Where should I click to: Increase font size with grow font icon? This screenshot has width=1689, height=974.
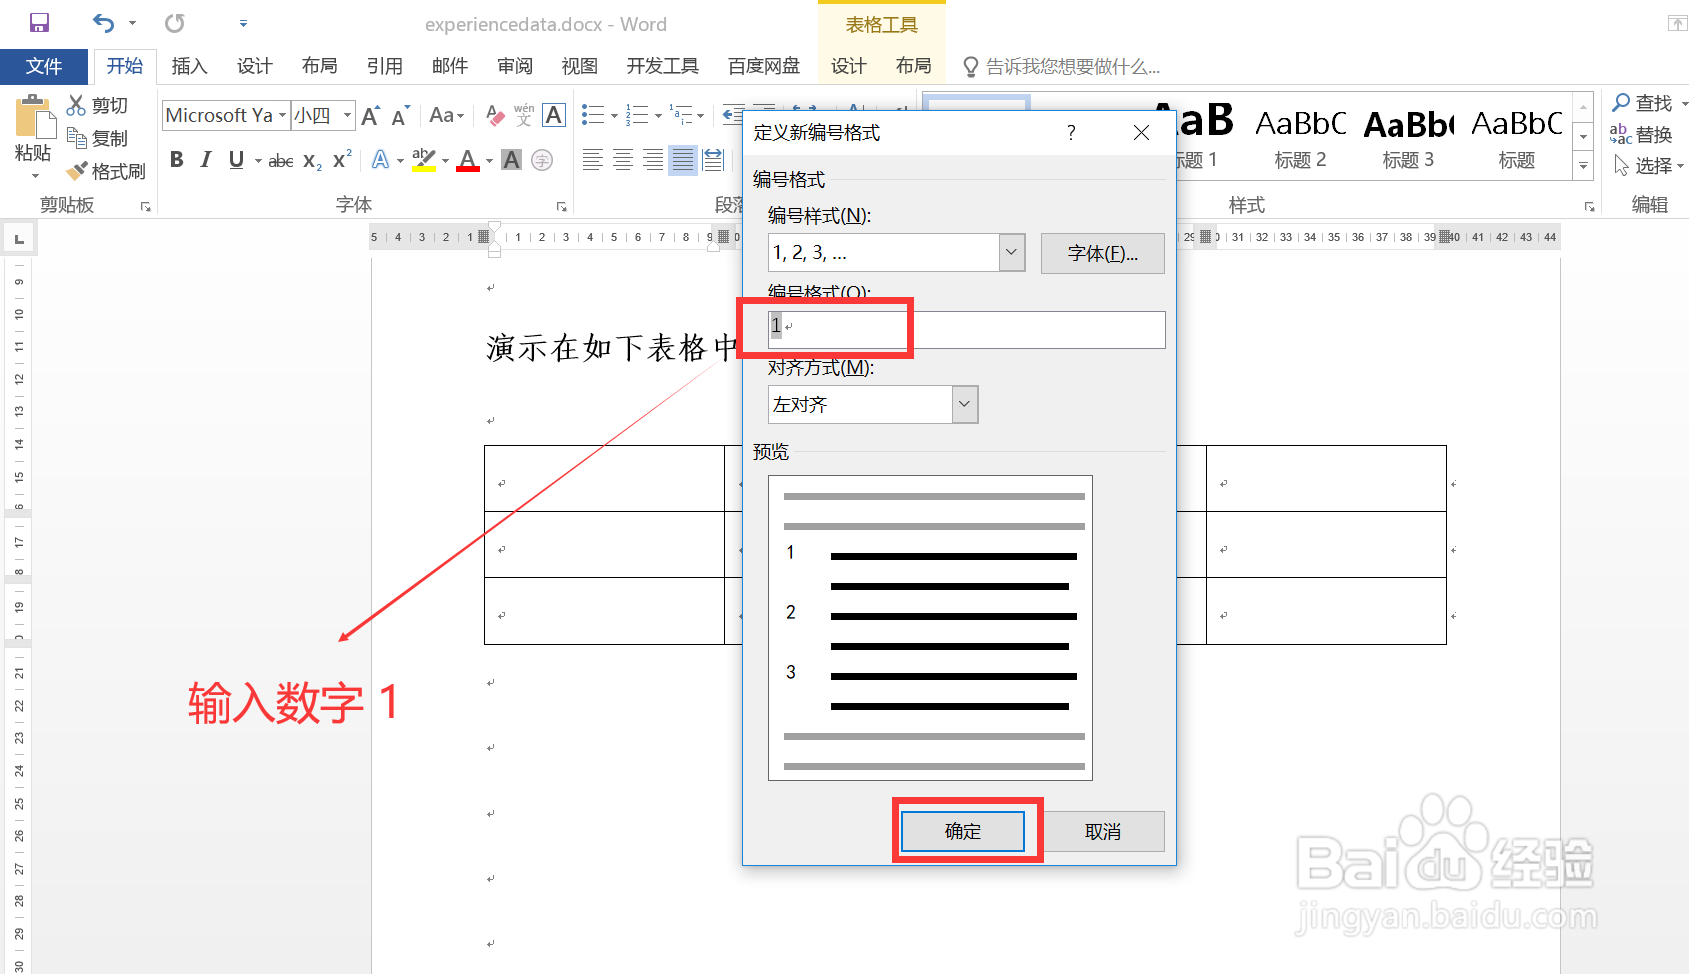[x=370, y=116]
